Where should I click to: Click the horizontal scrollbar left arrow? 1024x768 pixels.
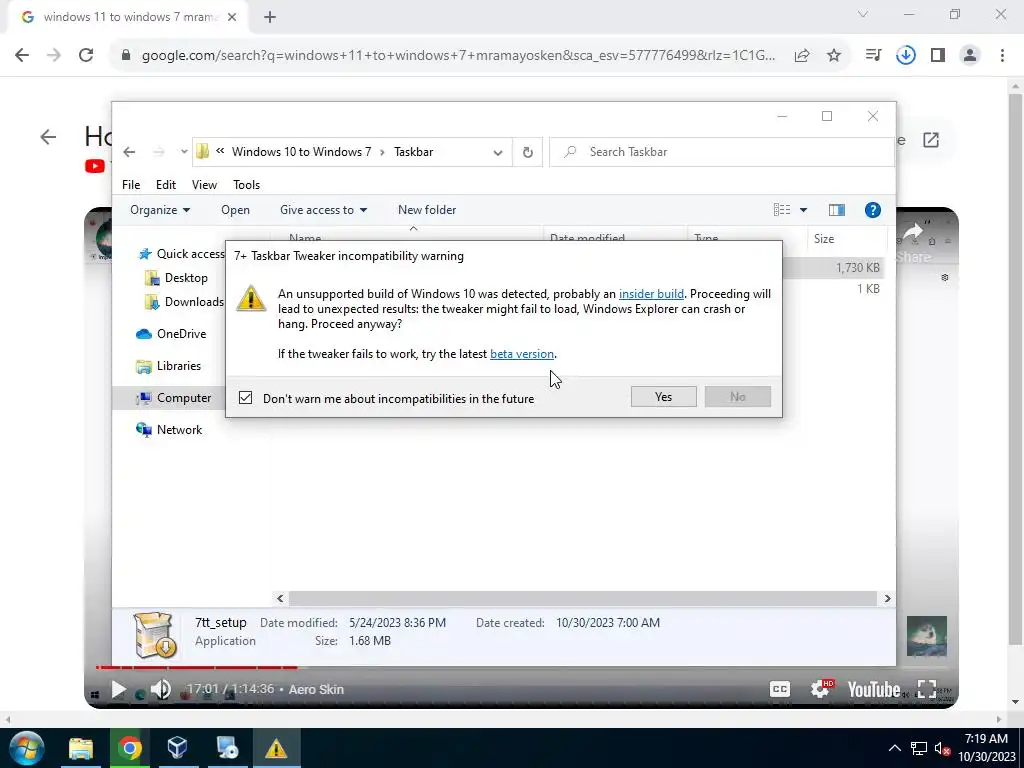(280, 598)
